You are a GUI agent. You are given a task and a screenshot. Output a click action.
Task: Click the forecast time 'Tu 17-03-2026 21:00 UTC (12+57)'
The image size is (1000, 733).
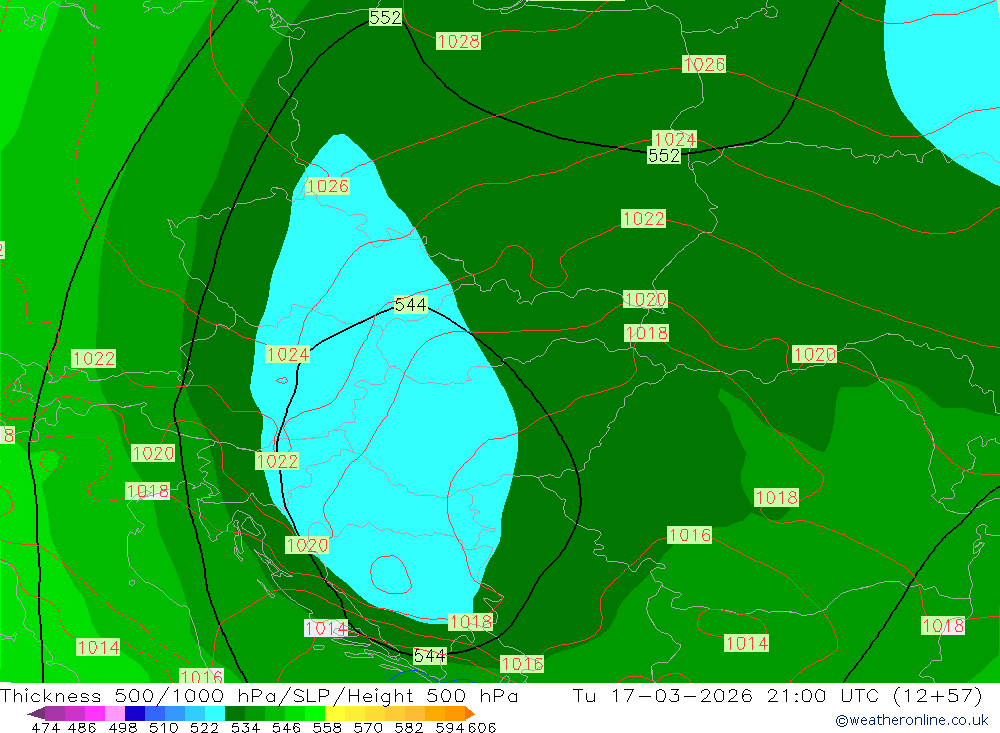coord(777,695)
